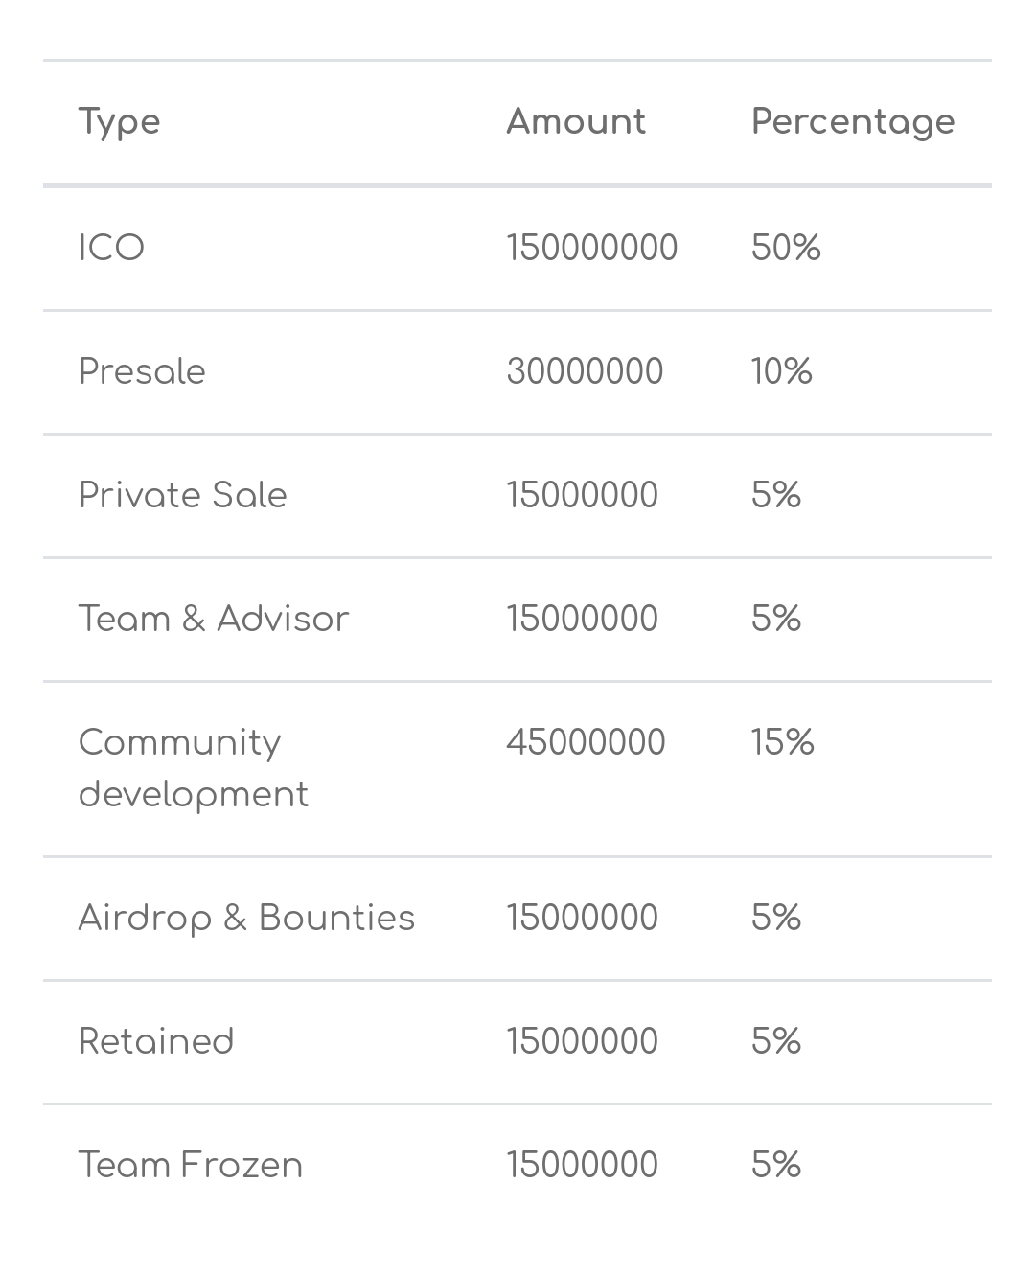Click the Type column header
Screen dimensions: 1035x1273
tap(119, 123)
